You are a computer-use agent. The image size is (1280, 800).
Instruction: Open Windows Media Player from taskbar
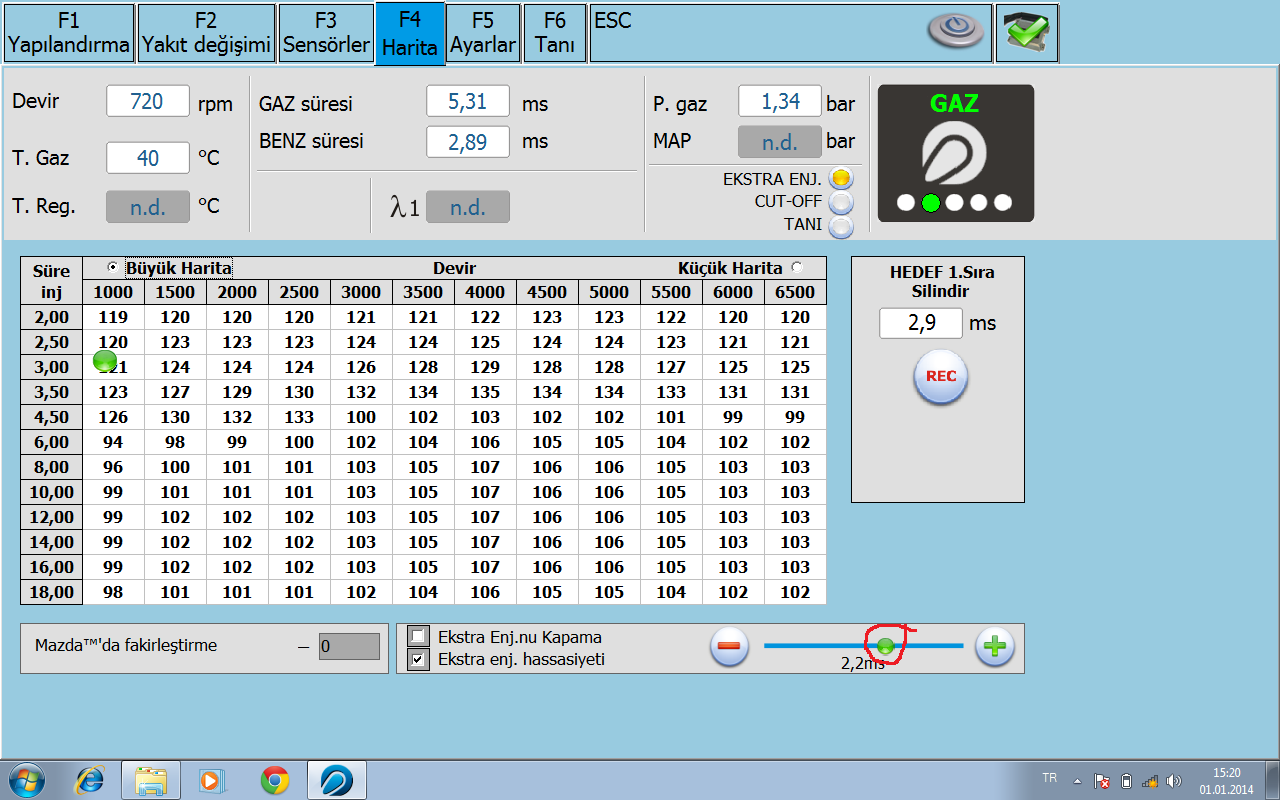pos(212,780)
